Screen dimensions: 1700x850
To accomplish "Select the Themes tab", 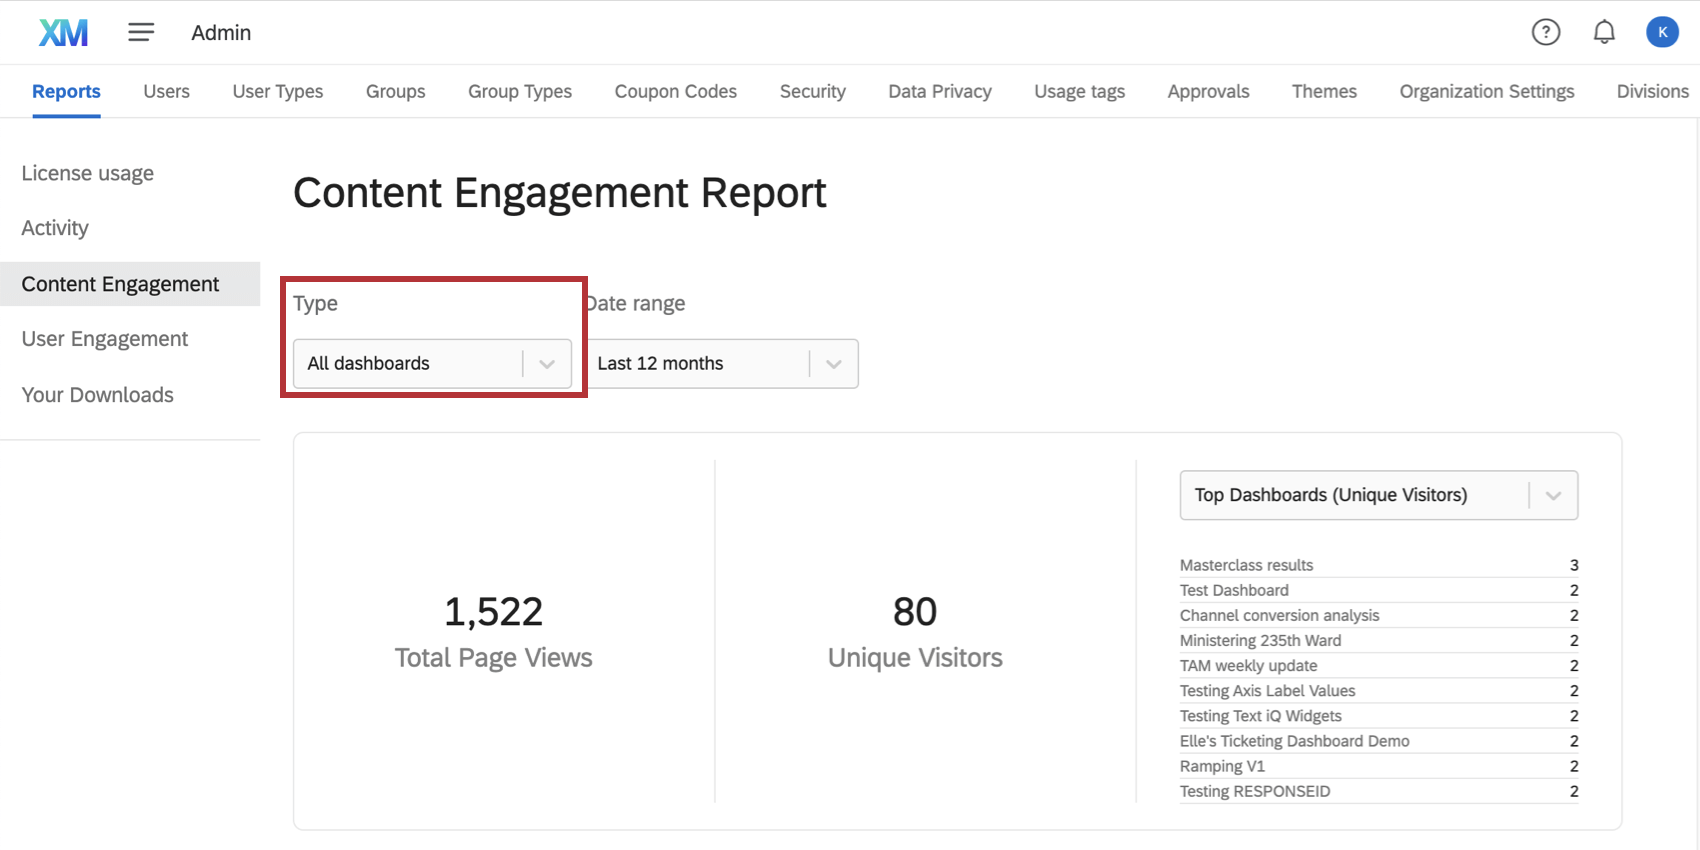I will click(x=1324, y=92).
